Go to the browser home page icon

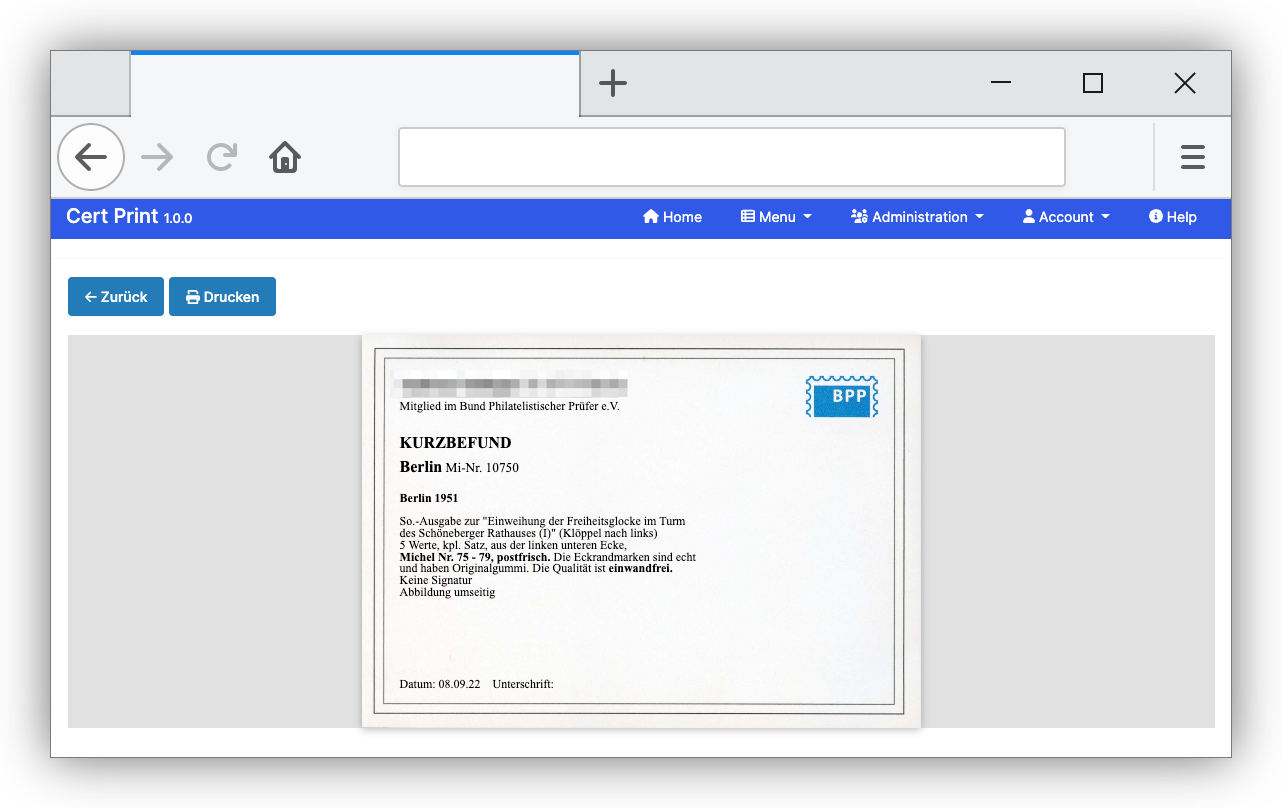tap(285, 157)
